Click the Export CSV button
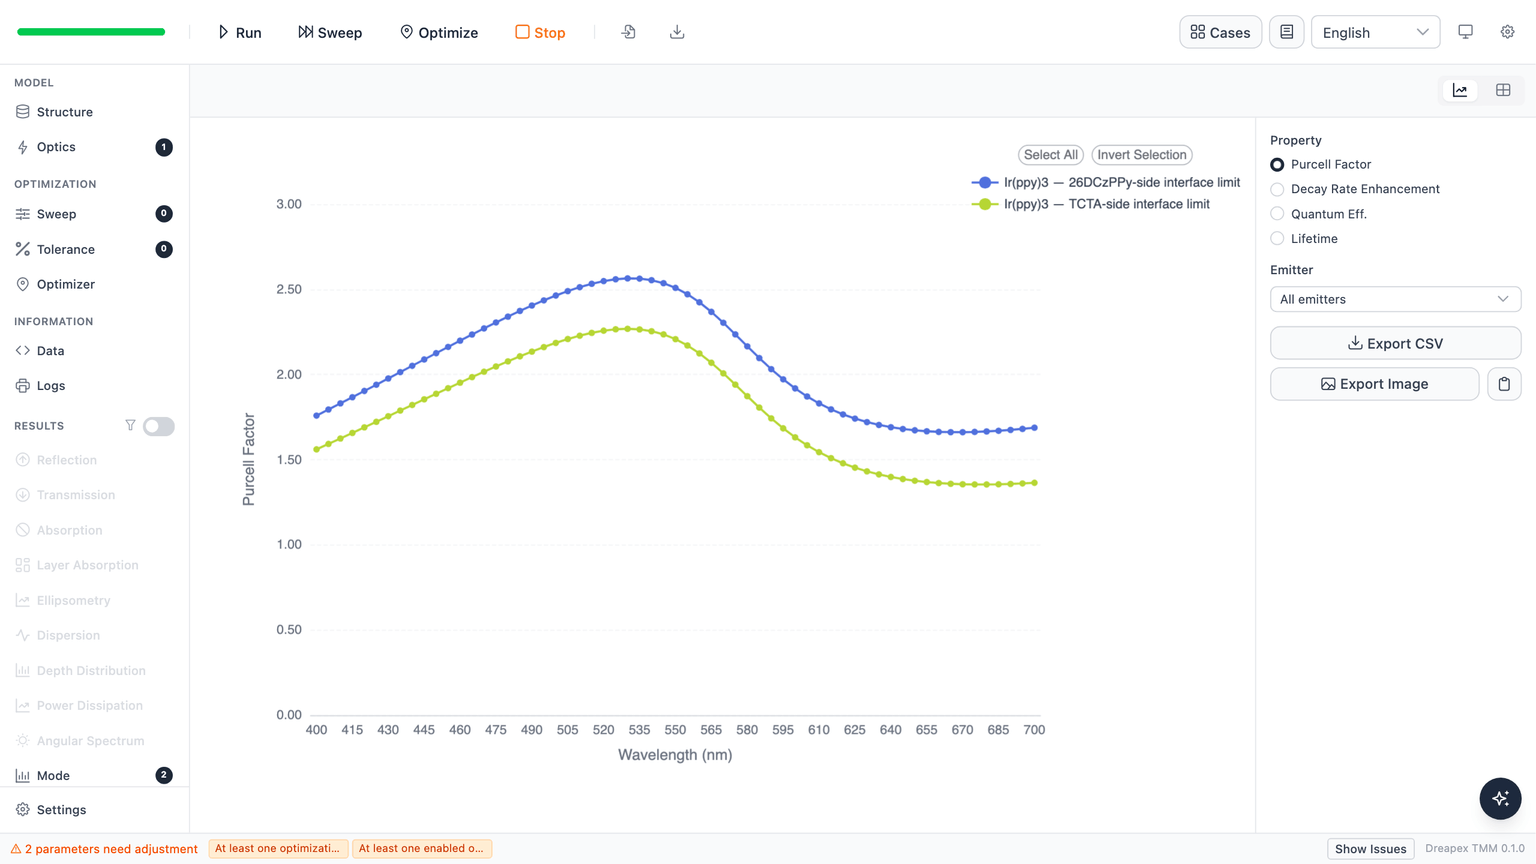This screenshot has width=1536, height=864. 1395,343
